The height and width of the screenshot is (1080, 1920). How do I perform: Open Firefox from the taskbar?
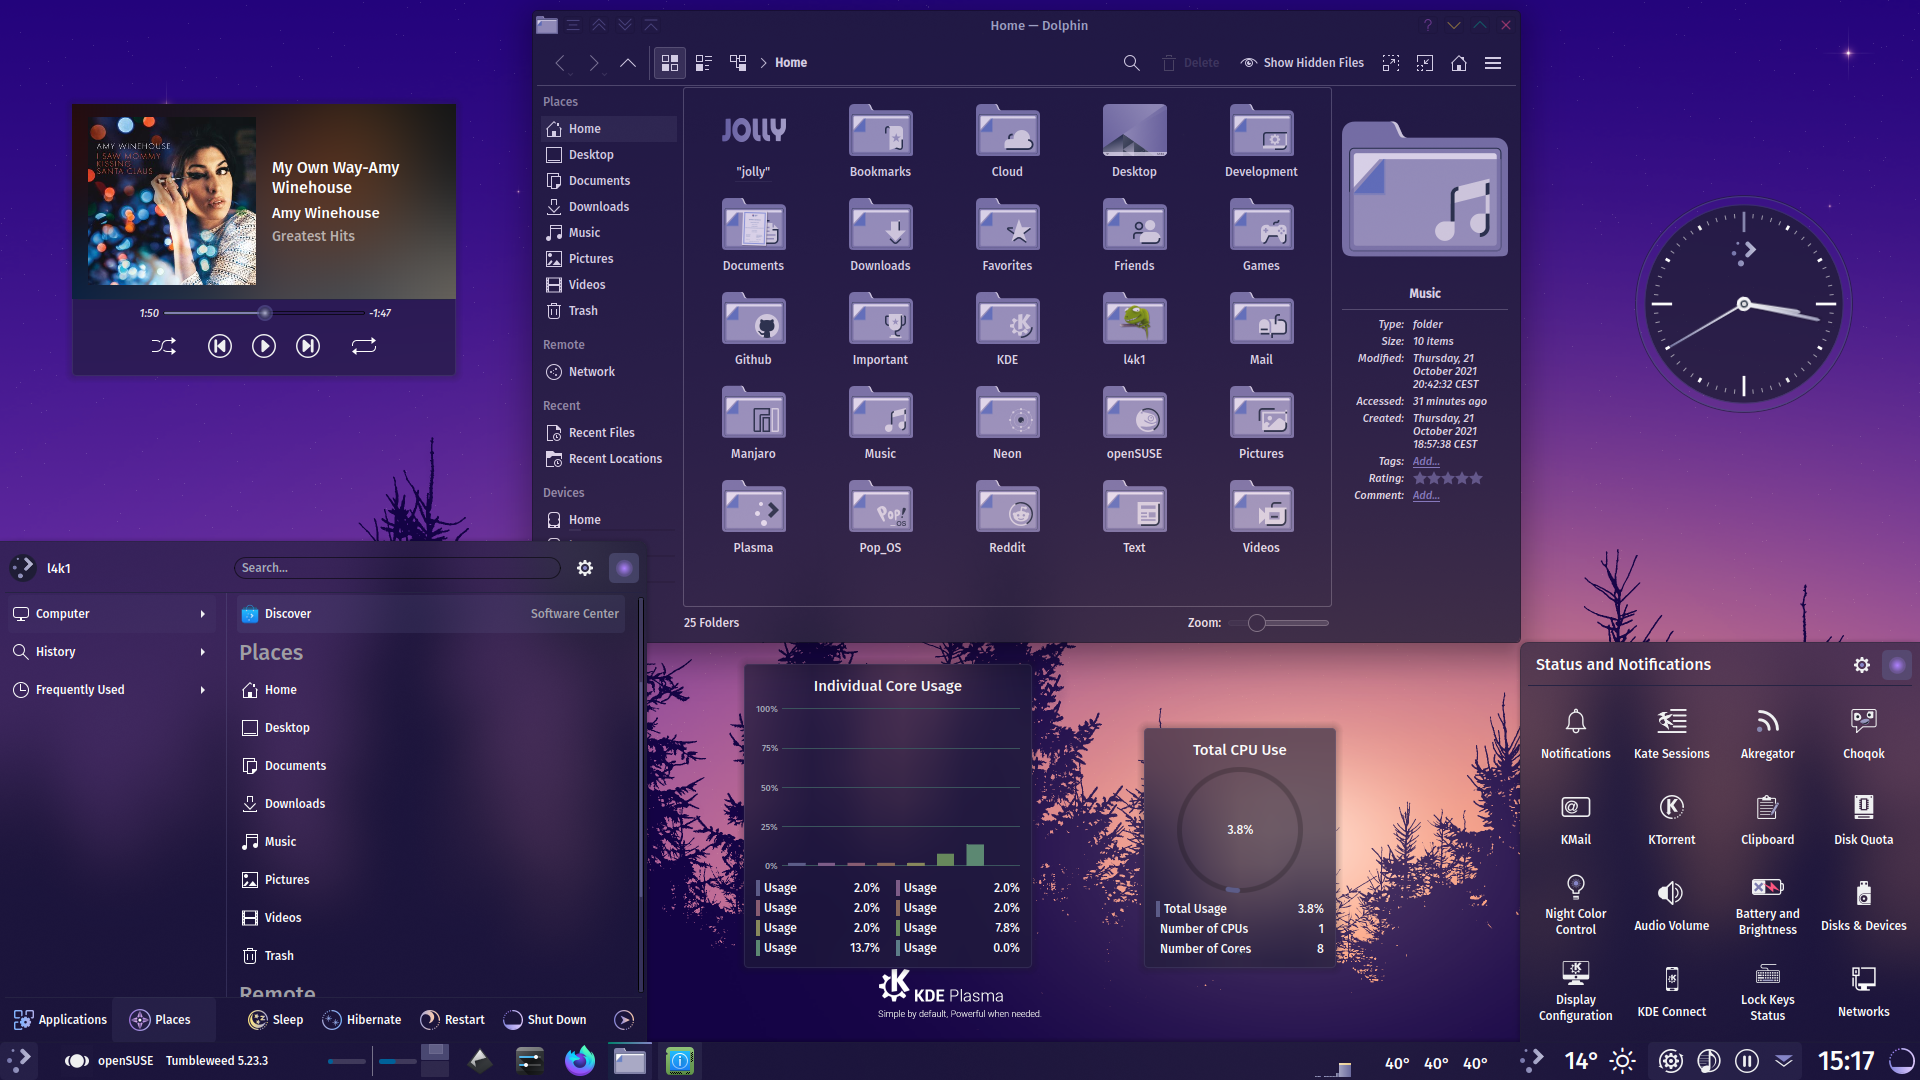[580, 1061]
